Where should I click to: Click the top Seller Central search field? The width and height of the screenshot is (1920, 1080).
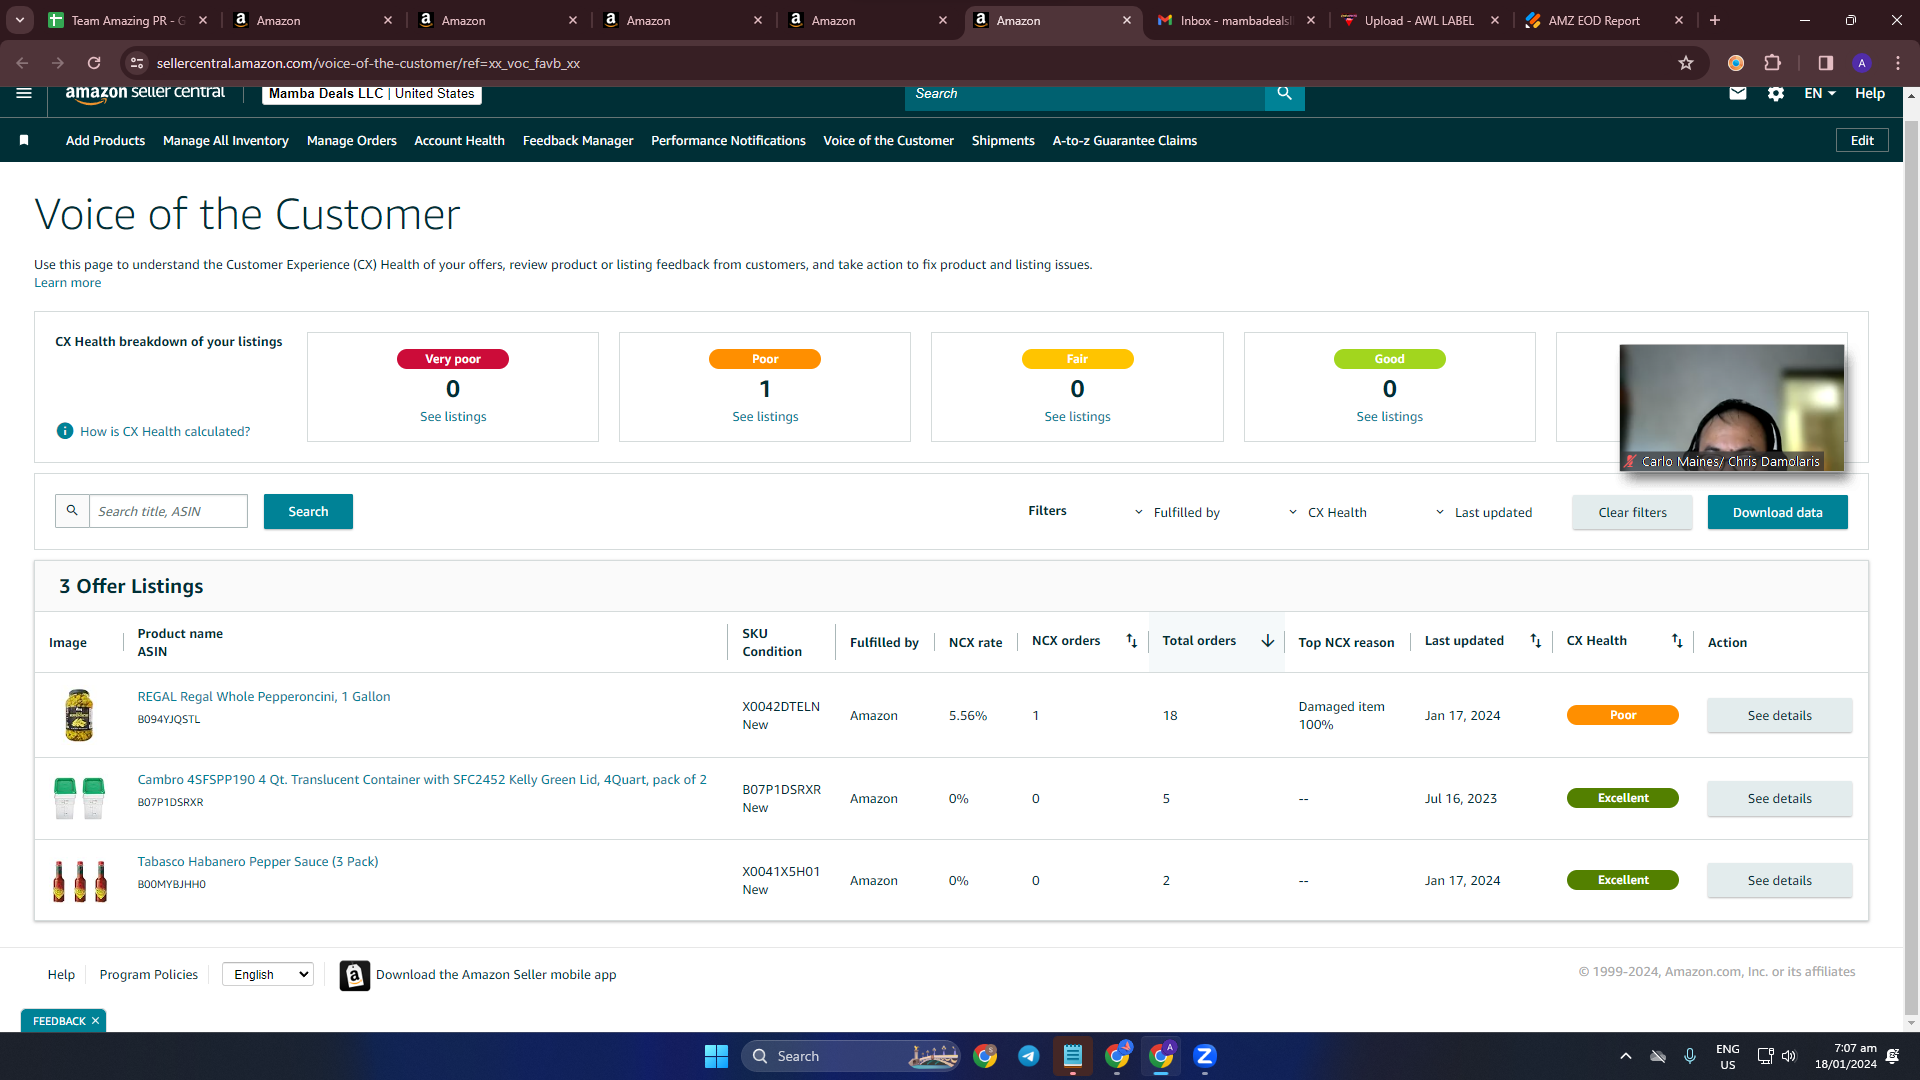pyautogui.click(x=1084, y=94)
